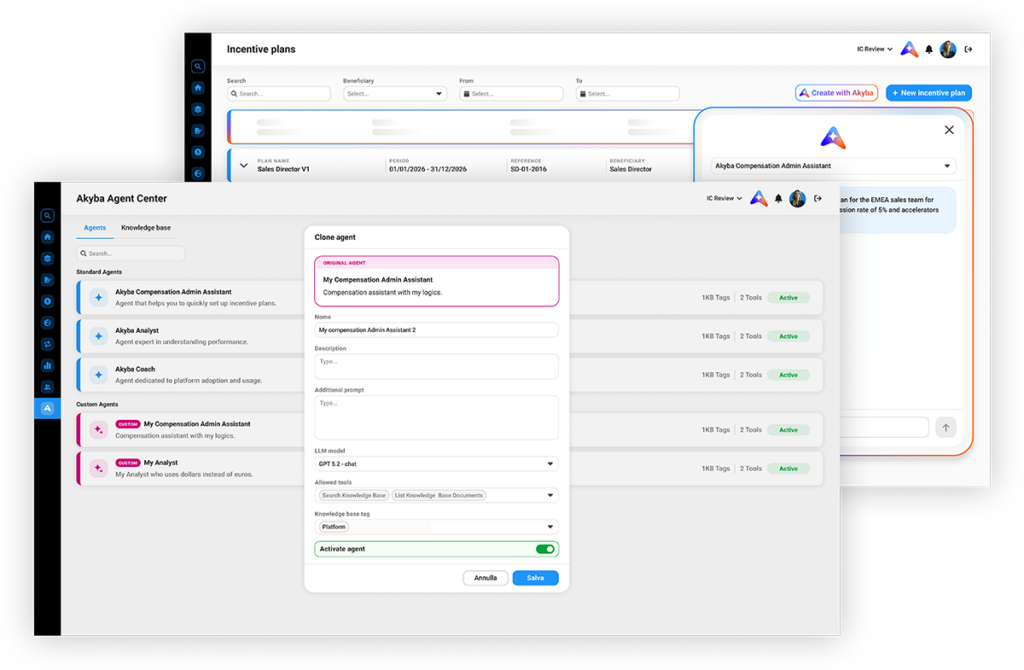The image size is (1024, 670).
Task: Toggle the Activate agent switch
Action: tap(545, 549)
